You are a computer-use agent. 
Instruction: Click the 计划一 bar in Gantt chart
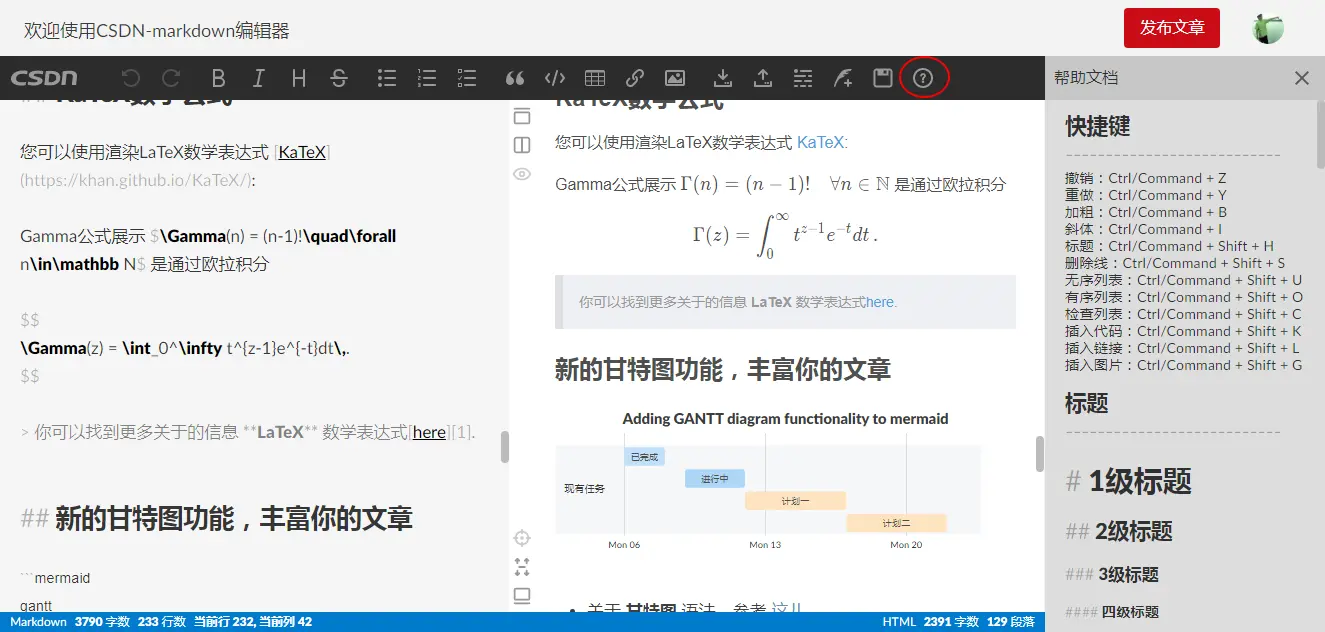795,500
